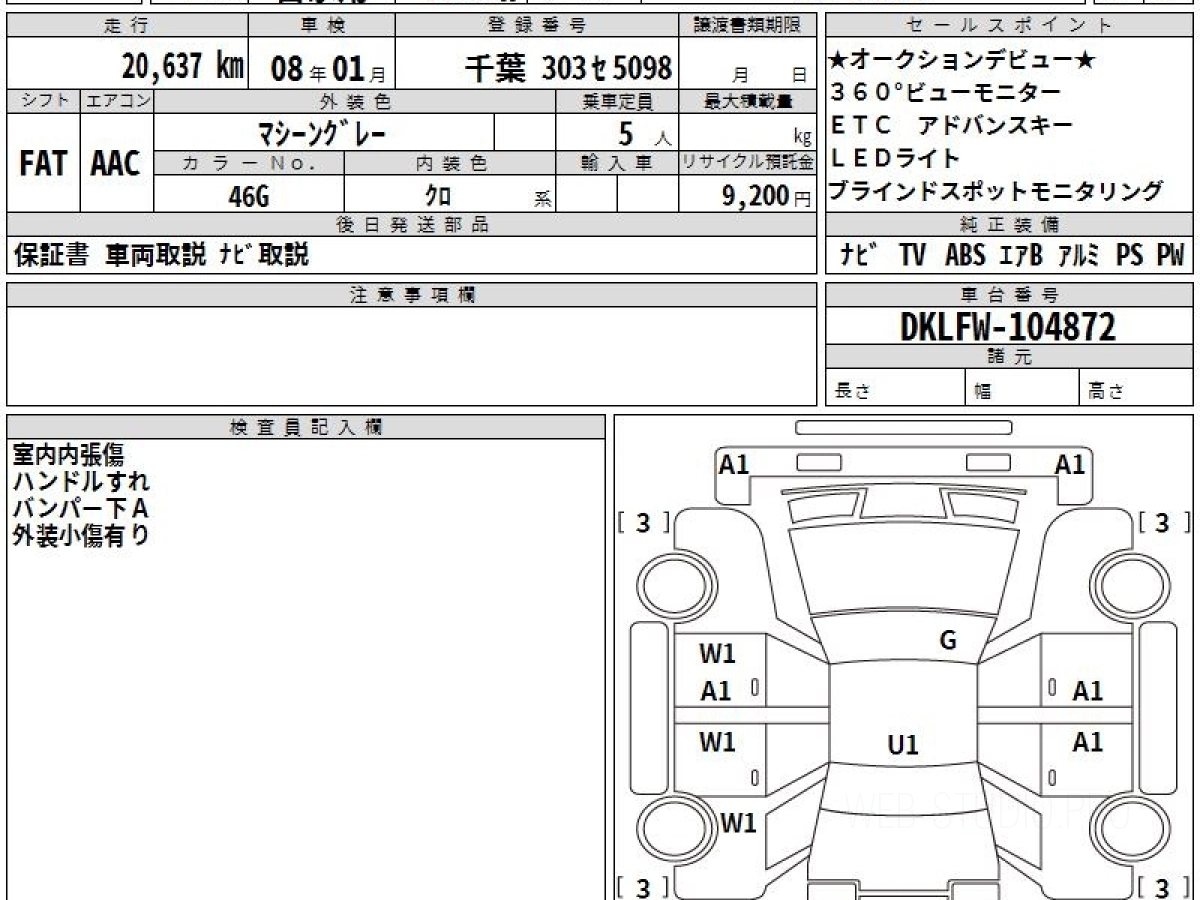
Task: Select inspector note 室内内張傷
Action: (x=68, y=455)
